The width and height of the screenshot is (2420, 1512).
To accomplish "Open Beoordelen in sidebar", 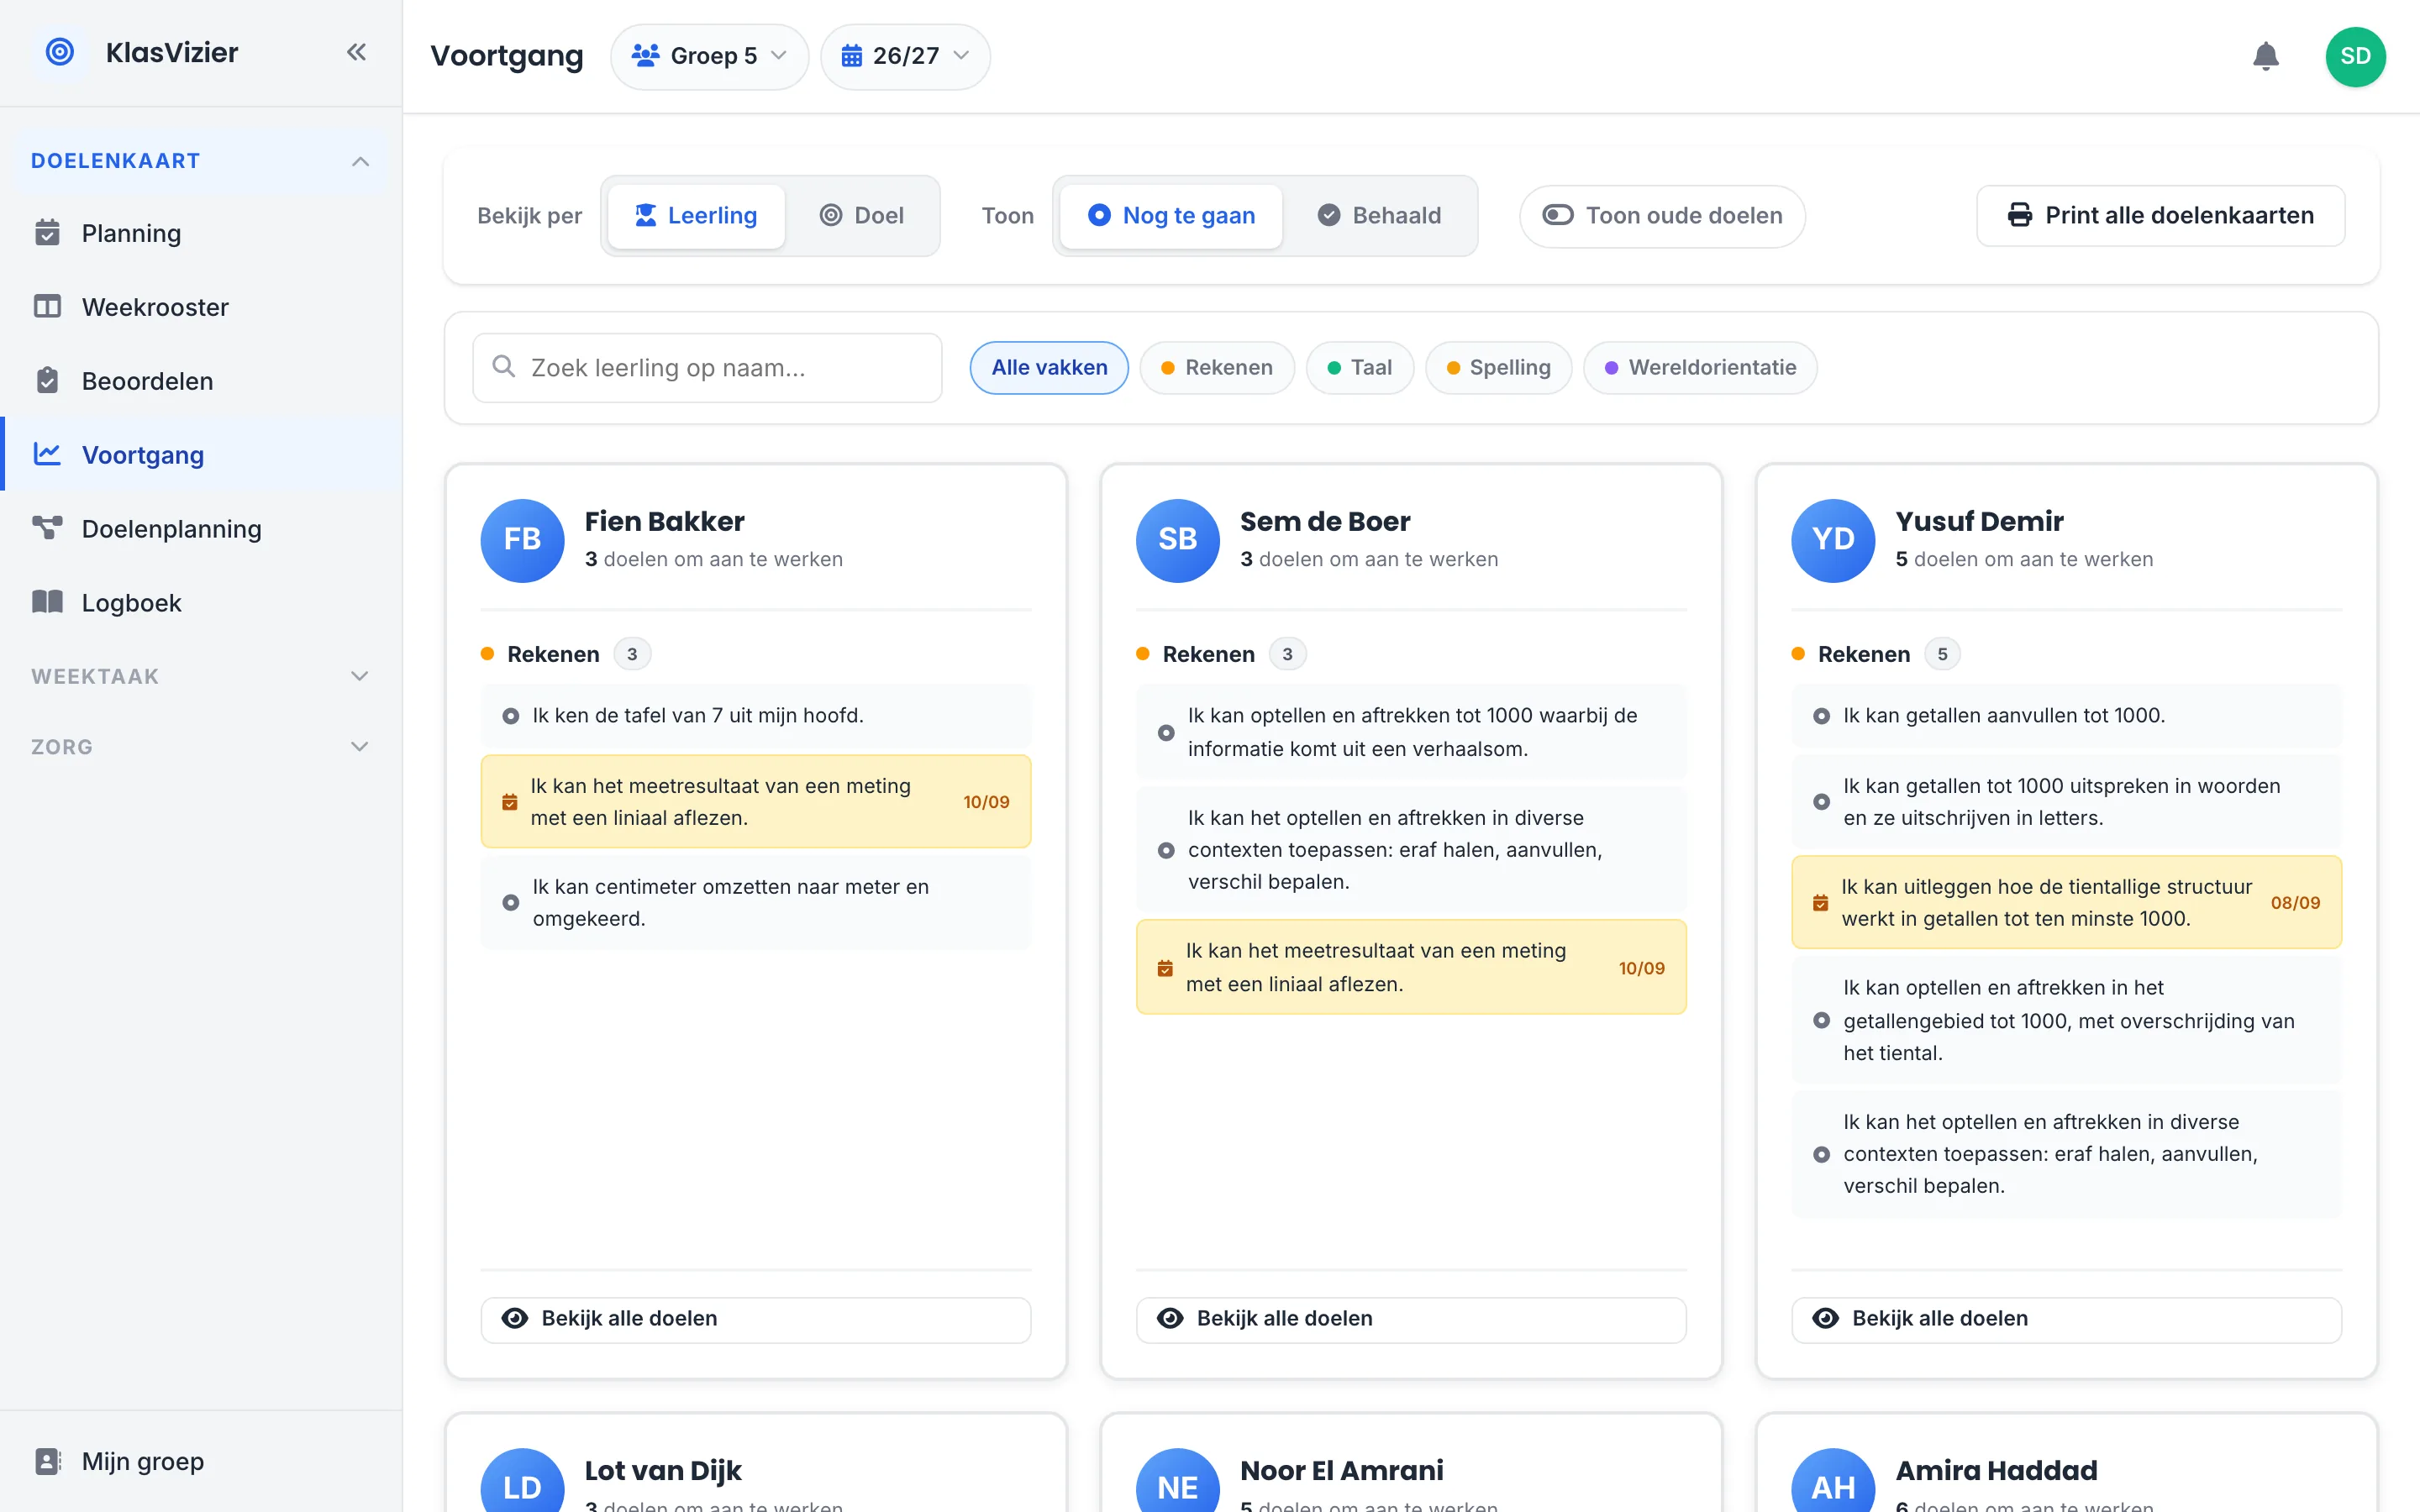I will (200, 381).
